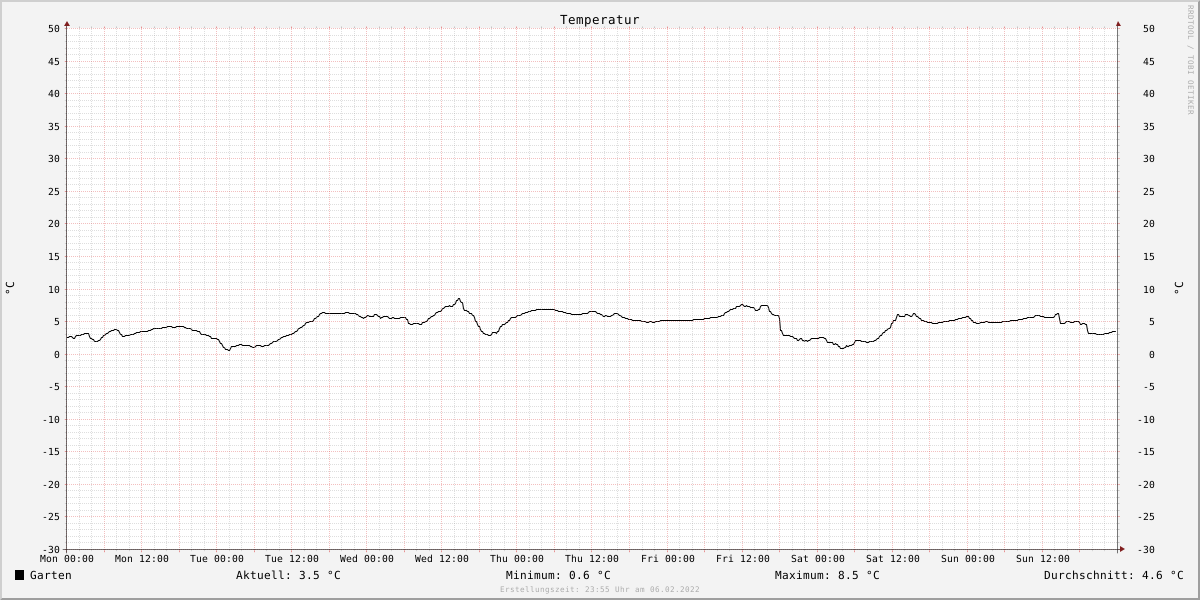Click the Thu 12:00 x-axis label

pos(592,558)
